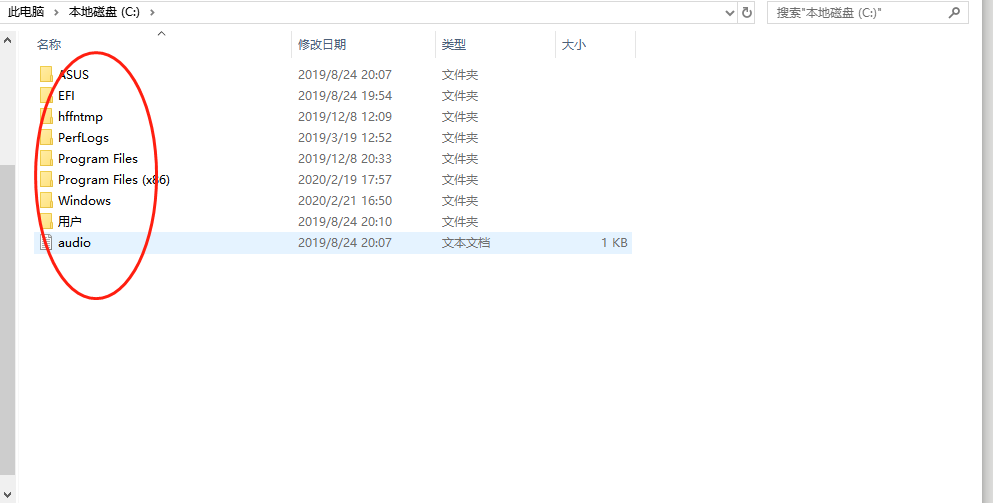The width and height of the screenshot is (993, 503).
Task: Click the search magnifier icon
Action: [x=953, y=13]
